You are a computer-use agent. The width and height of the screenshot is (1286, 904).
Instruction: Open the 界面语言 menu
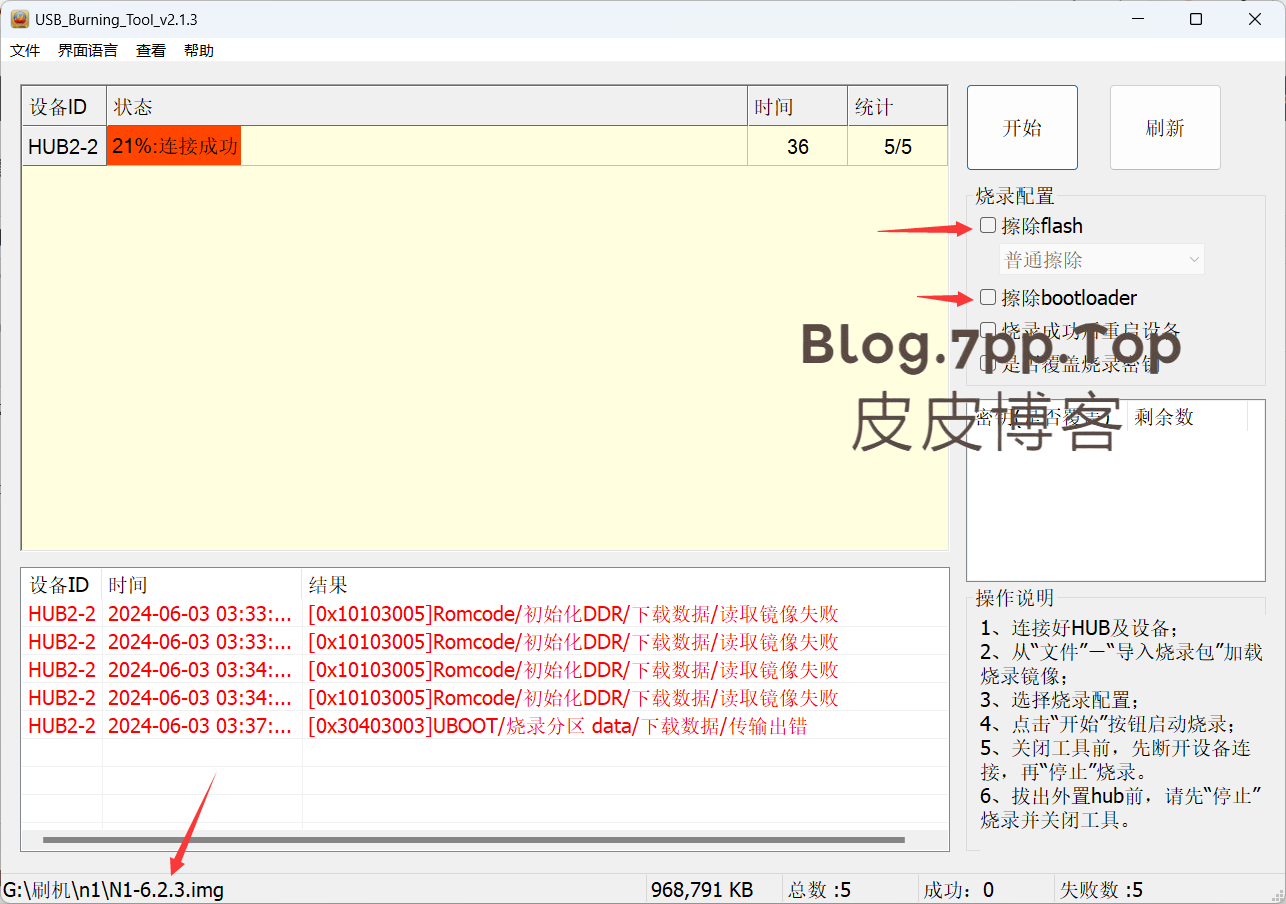87,51
